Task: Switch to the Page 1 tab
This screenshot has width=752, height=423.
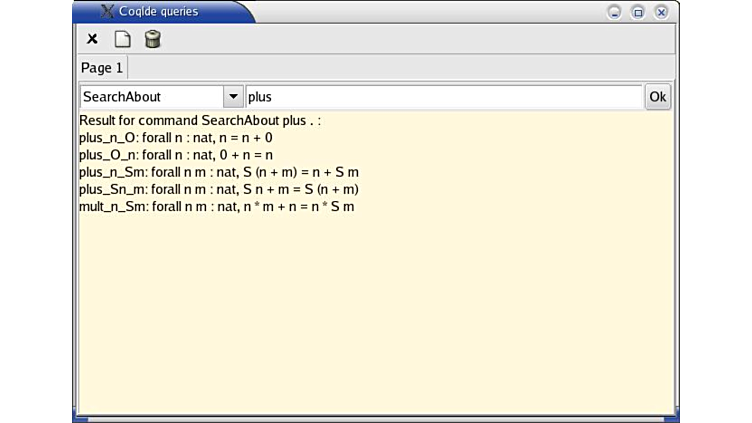Action: point(102,68)
